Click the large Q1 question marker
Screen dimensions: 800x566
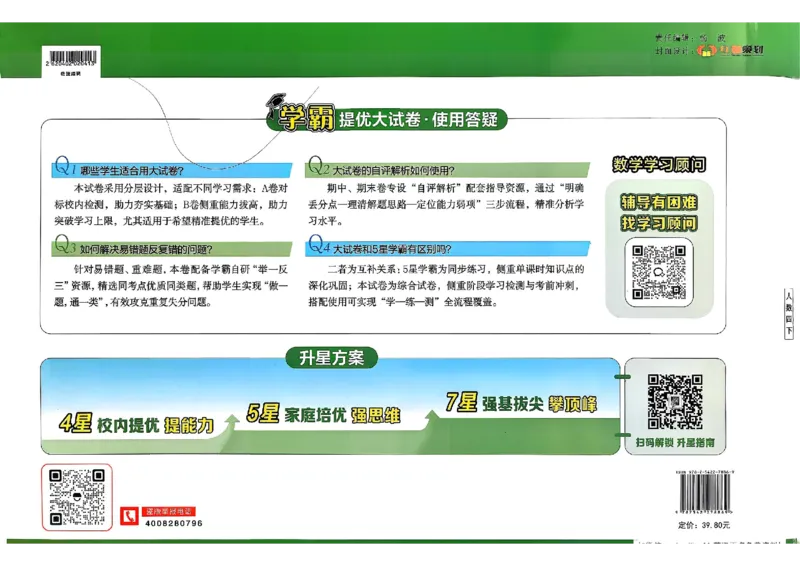pos(65,166)
